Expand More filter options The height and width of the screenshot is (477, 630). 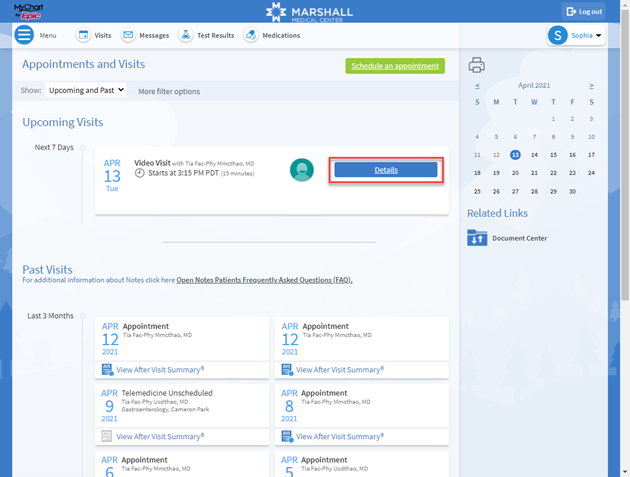169,91
